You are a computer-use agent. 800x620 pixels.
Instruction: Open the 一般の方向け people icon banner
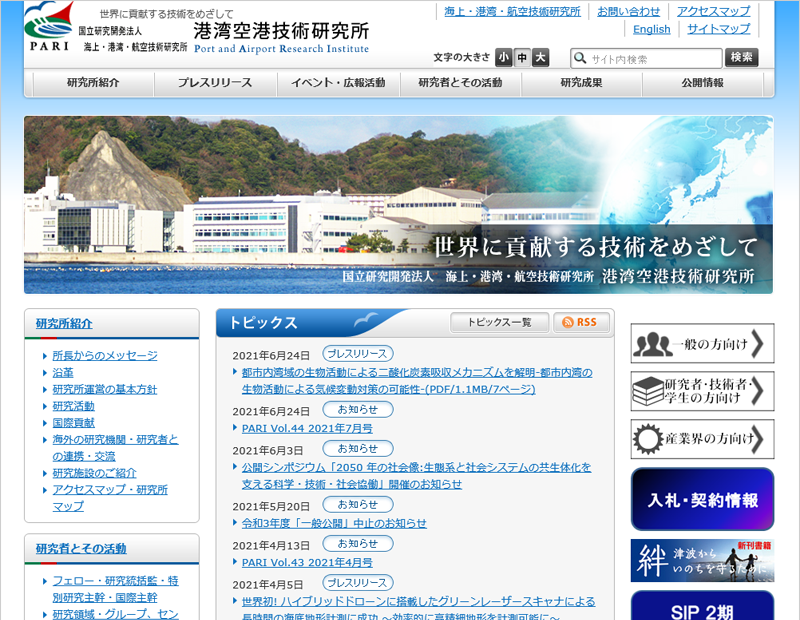tap(702, 343)
